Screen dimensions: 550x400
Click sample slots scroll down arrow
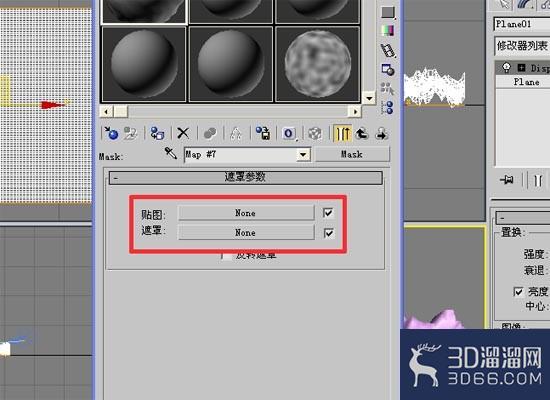[x=369, y=98]
